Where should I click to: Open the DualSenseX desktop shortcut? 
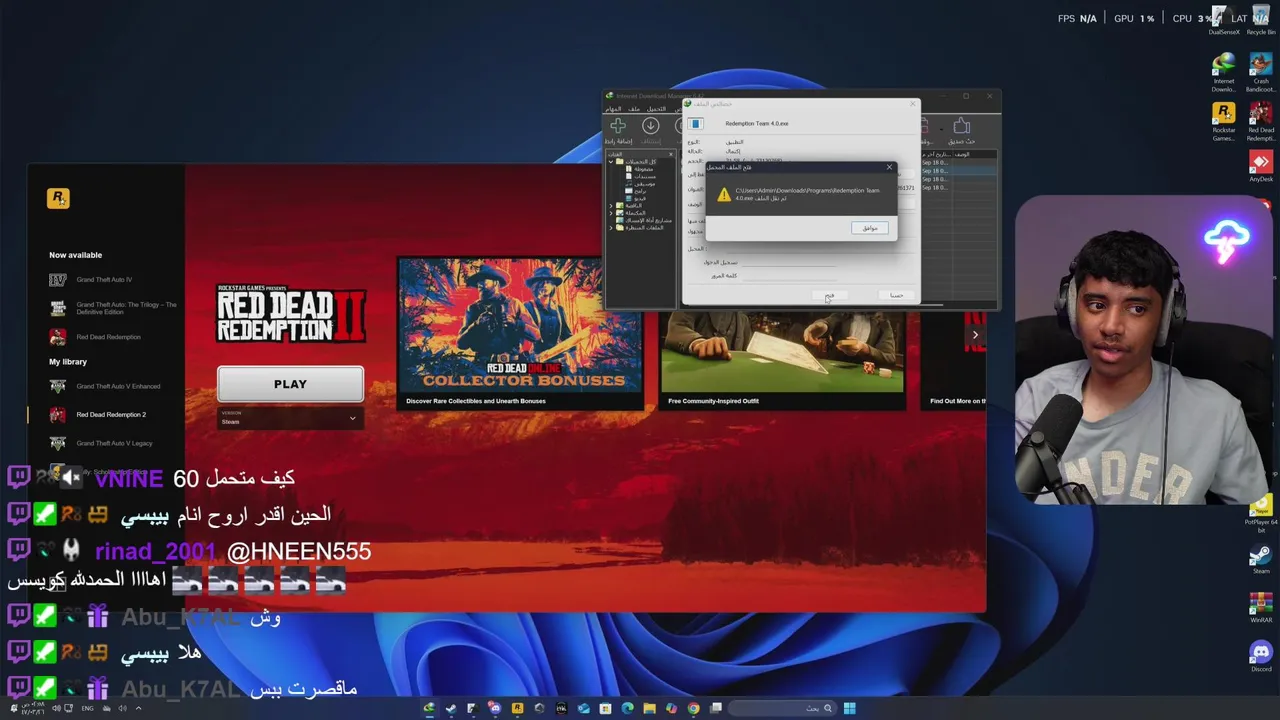click(x=1224, y=20)
